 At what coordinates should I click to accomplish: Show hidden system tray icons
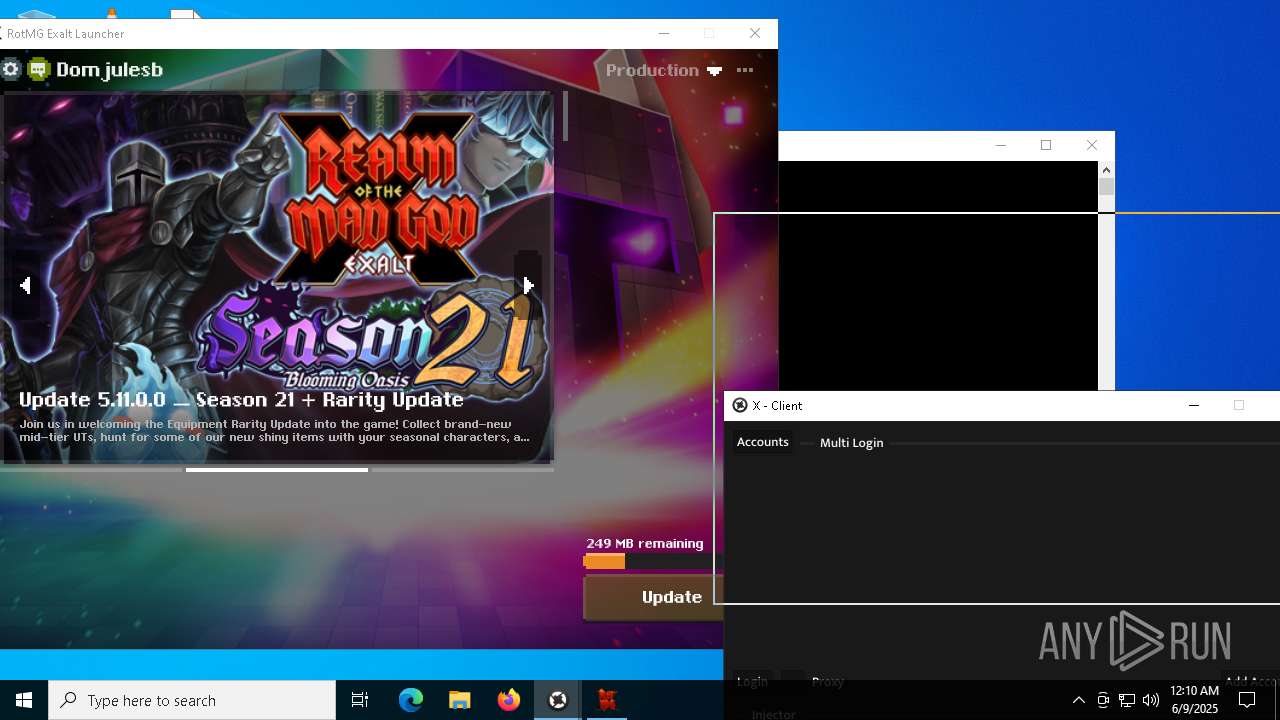coord(1079,700)
